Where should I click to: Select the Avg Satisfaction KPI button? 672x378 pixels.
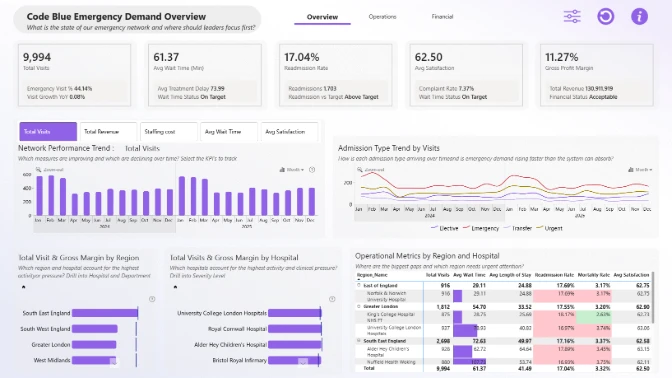(x=289, y=132)
